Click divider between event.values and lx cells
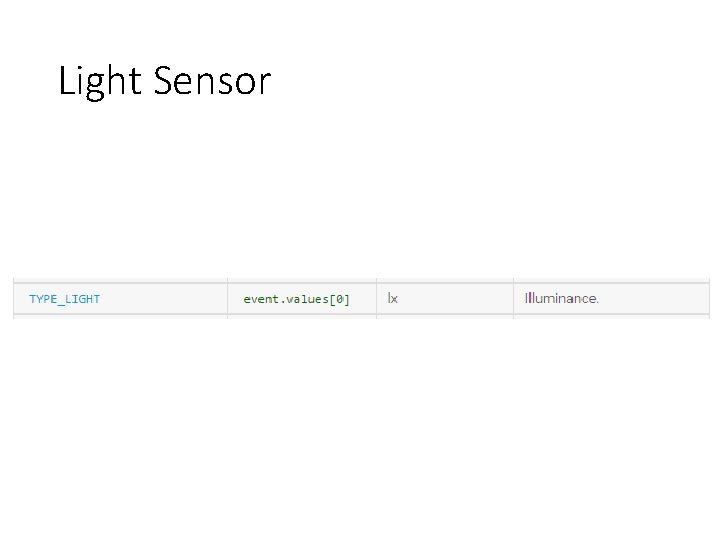 [377, 299]
